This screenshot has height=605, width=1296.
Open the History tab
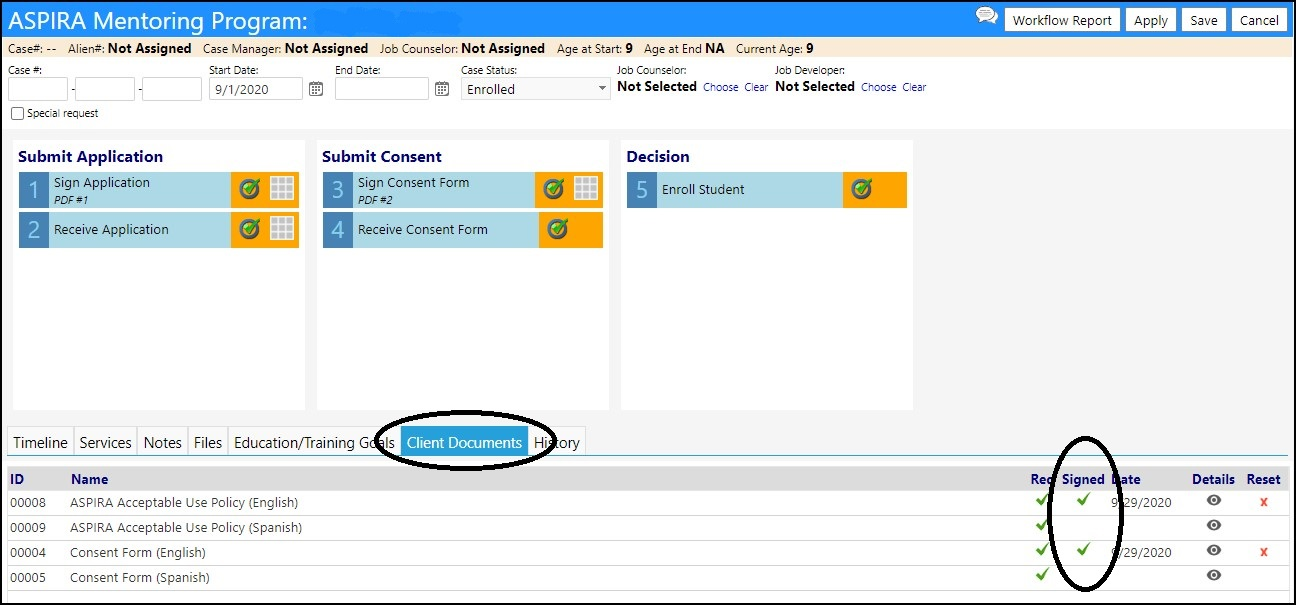(x=556, y=442)
